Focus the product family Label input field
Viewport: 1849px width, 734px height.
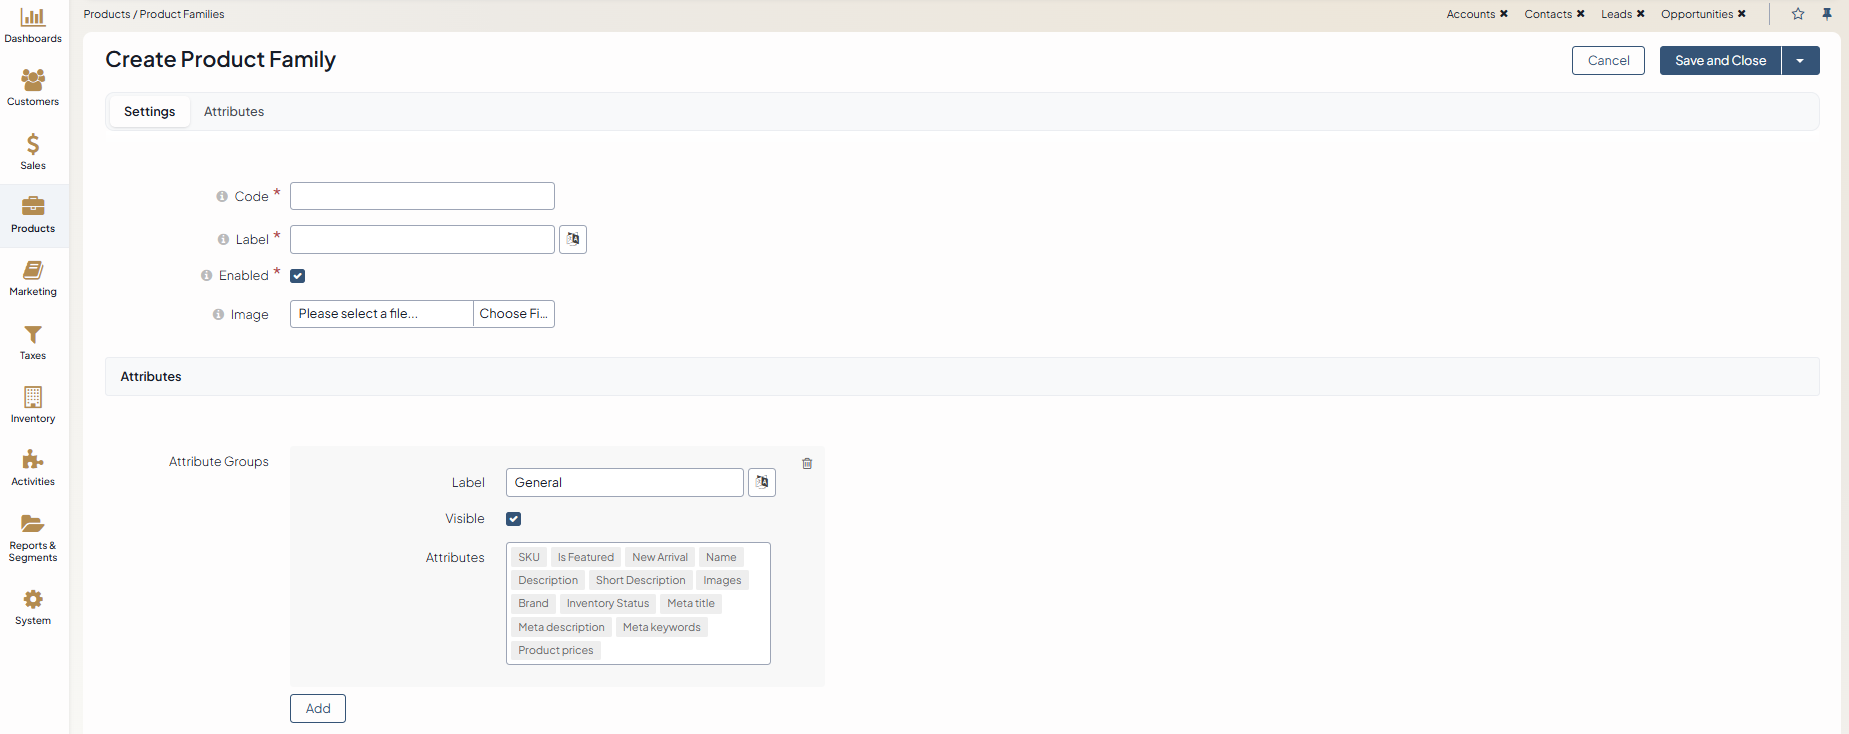coord(422,240)
